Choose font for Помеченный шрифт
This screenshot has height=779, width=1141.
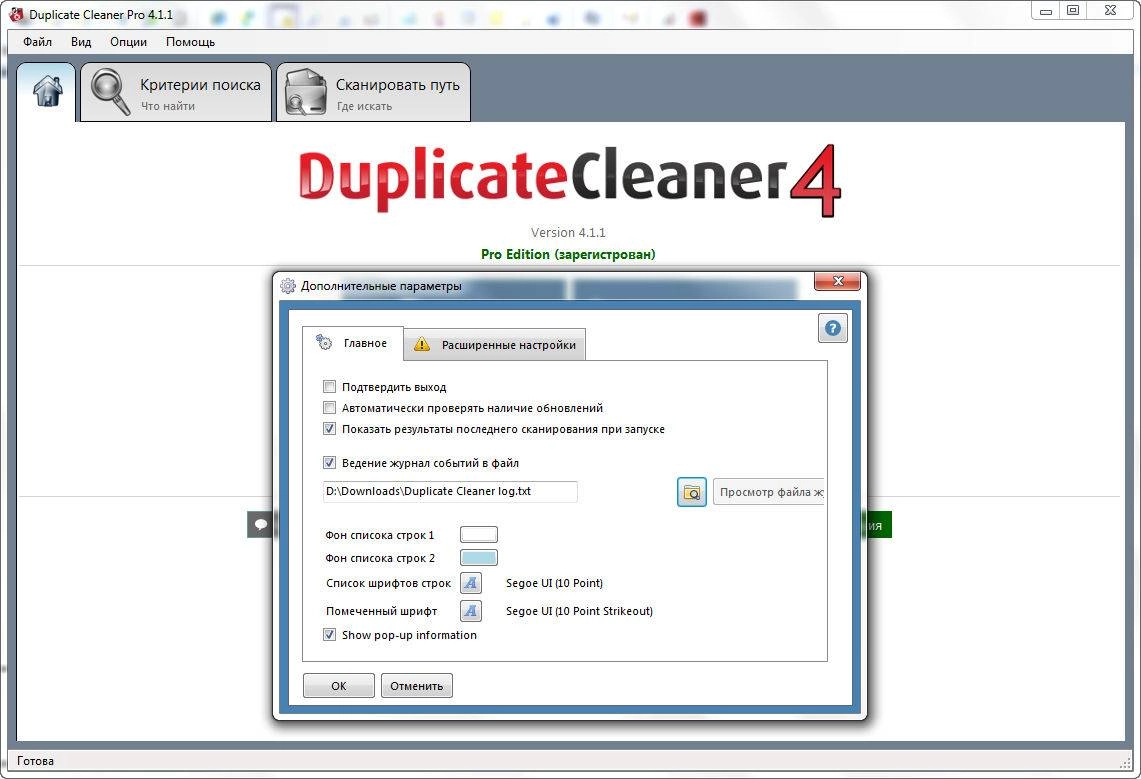[x=471, y=610]
